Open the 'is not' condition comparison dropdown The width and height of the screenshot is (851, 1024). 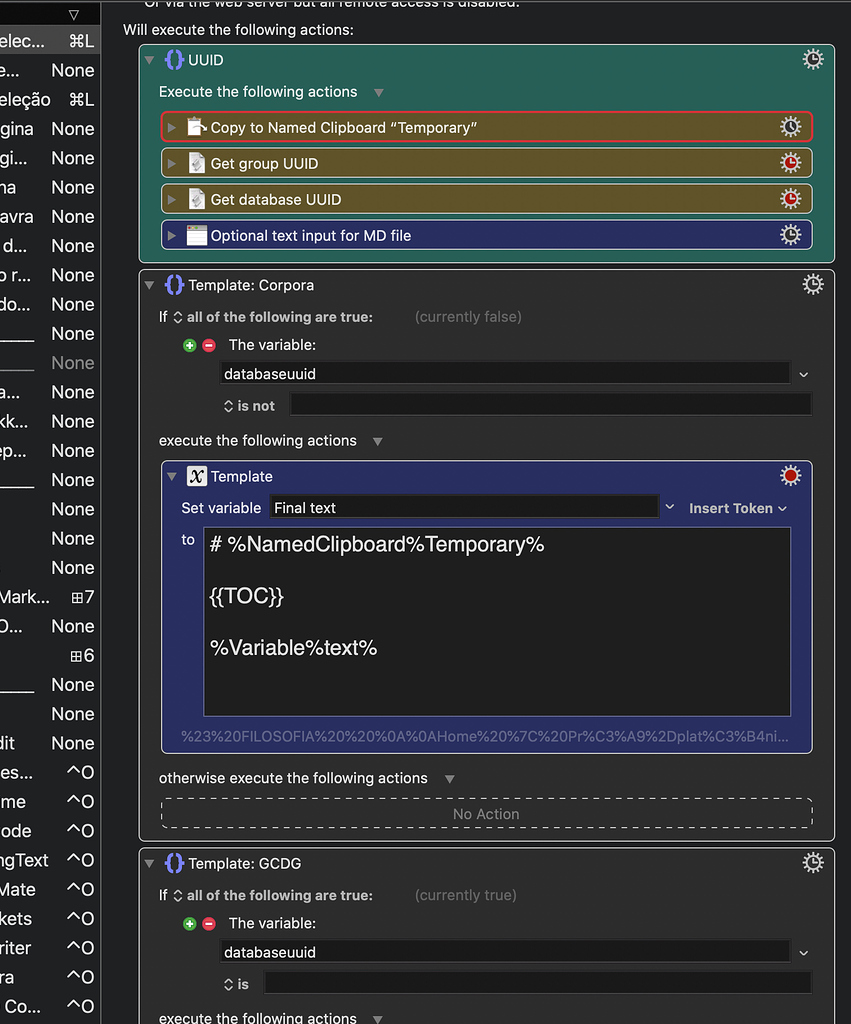249,406
